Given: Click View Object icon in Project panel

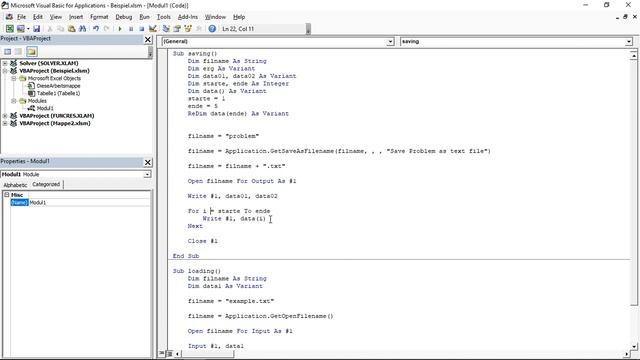Looking at the screenshot, I should coord(18,51).
